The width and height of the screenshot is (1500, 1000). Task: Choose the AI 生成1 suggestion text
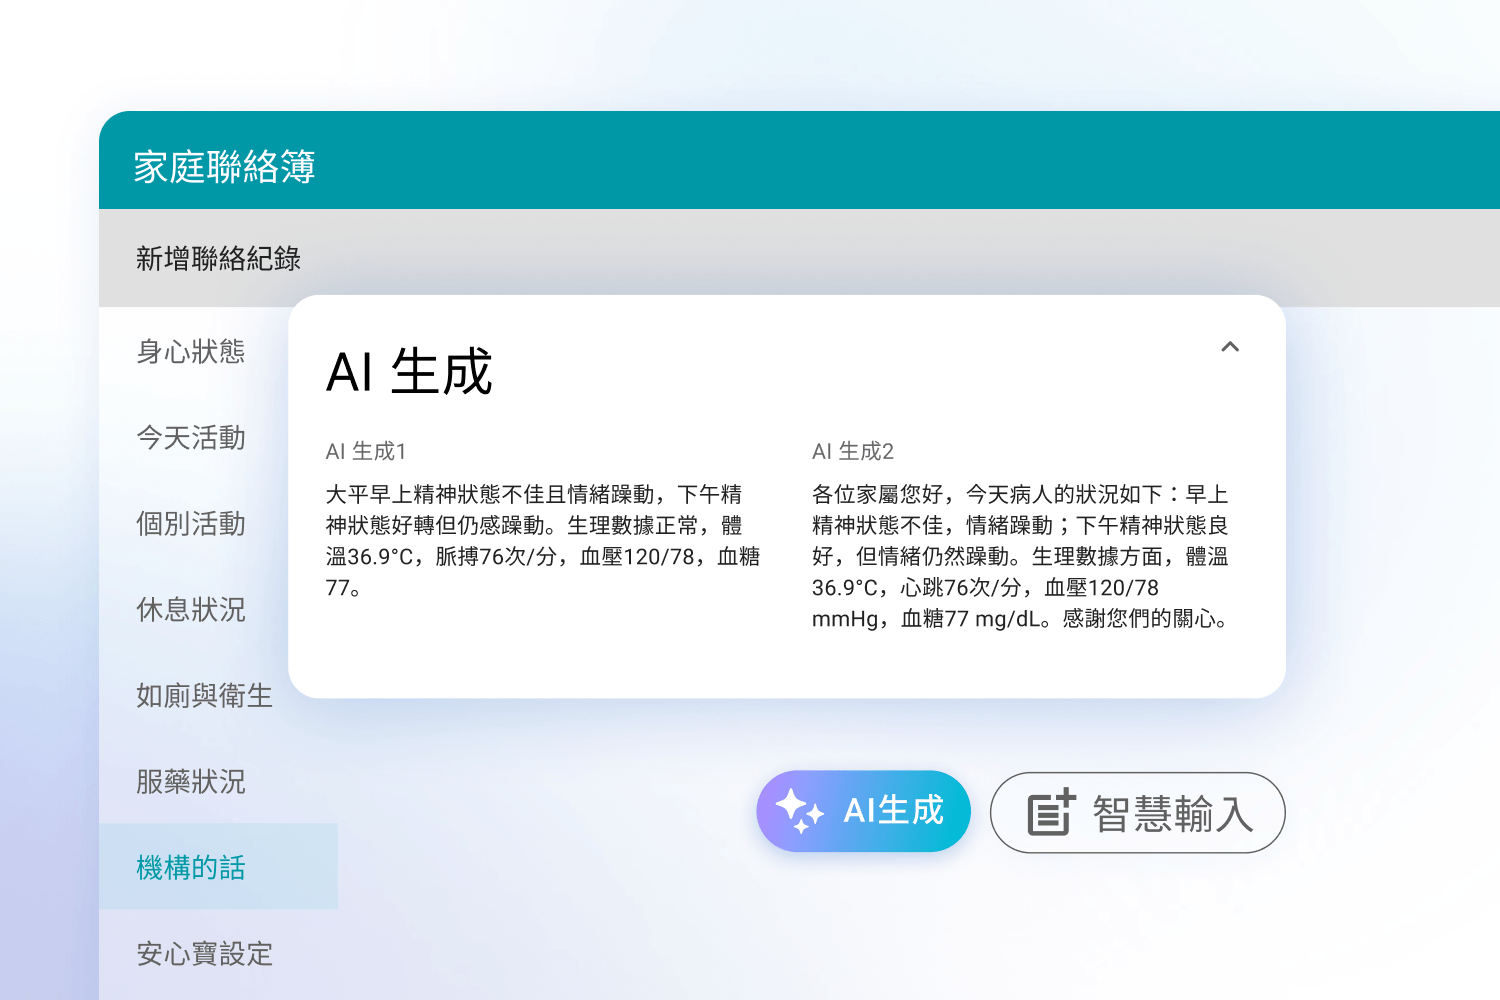(x=543, y=541)
